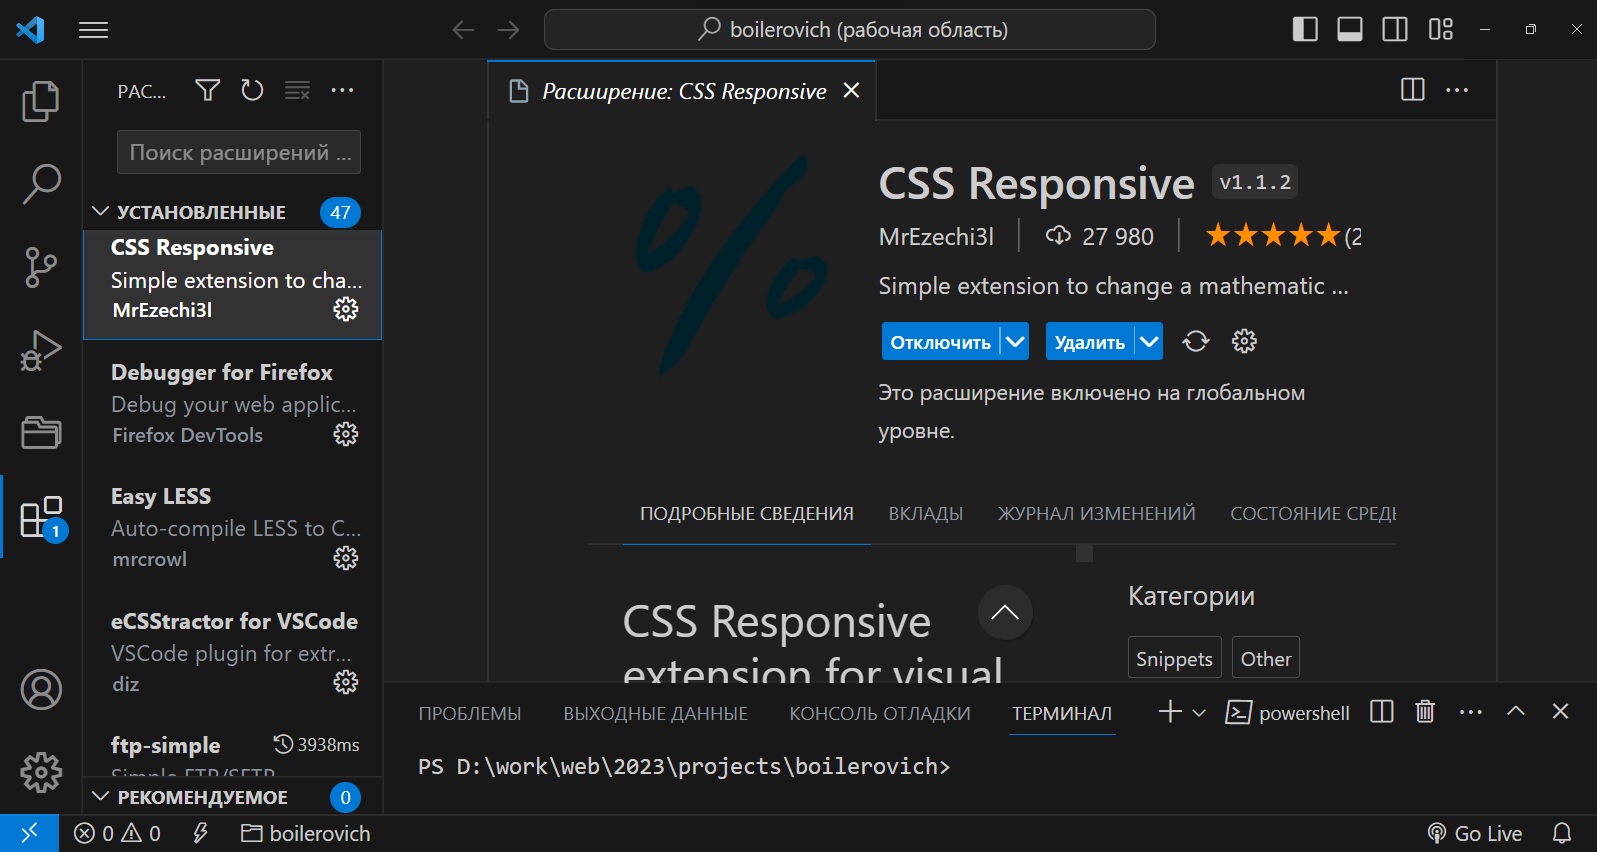Click Go Live in the status bar
The height and width of the screenshot is (852, 1597).
pyautogui.click(x=1475, y=833)
